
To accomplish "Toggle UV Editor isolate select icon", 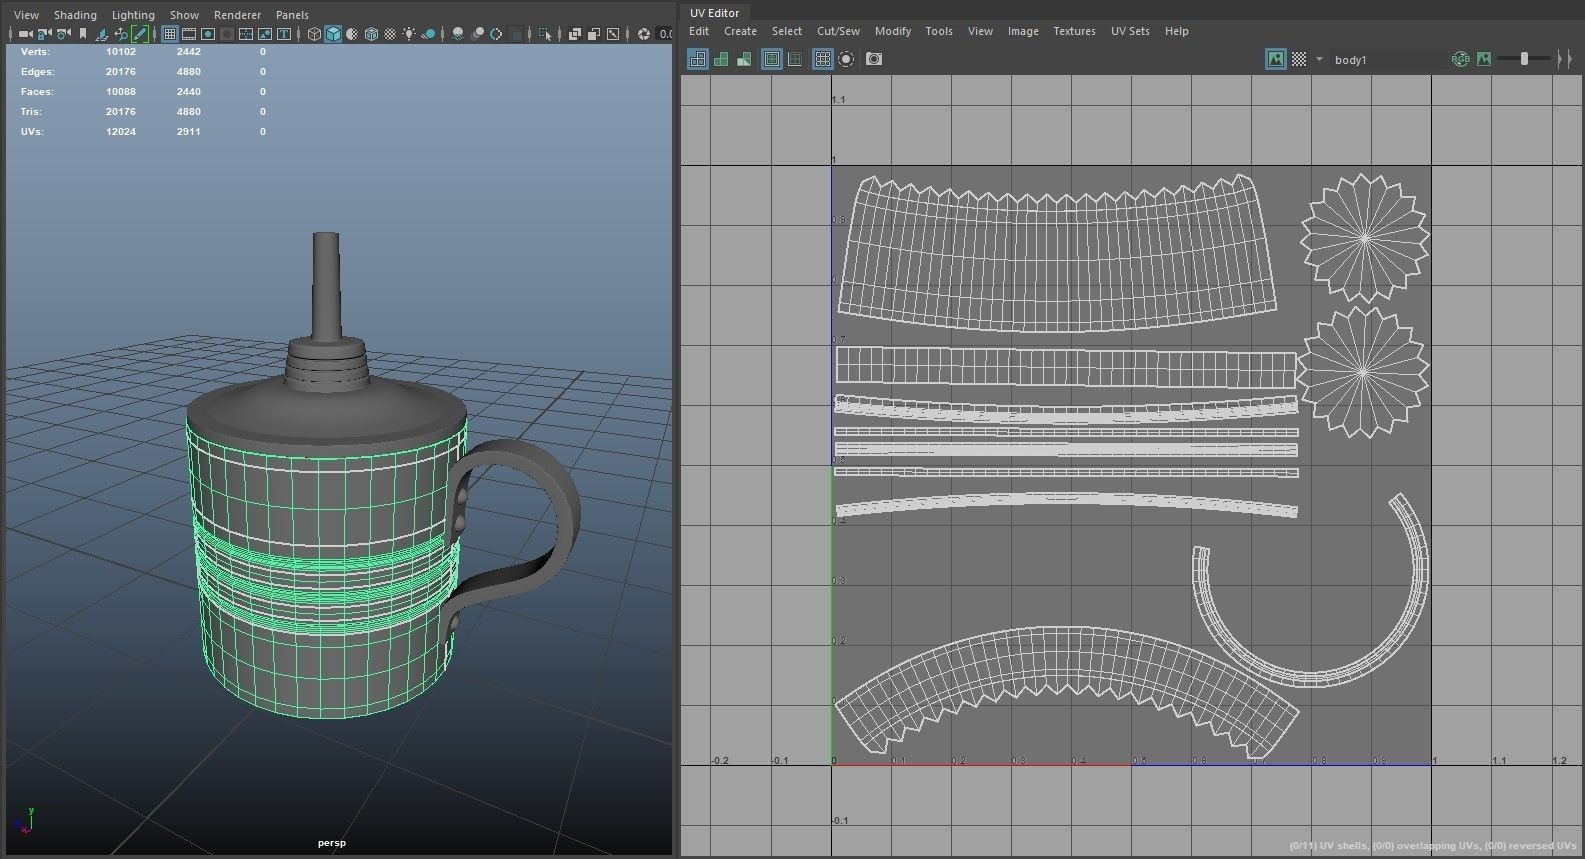I will 846,59.
